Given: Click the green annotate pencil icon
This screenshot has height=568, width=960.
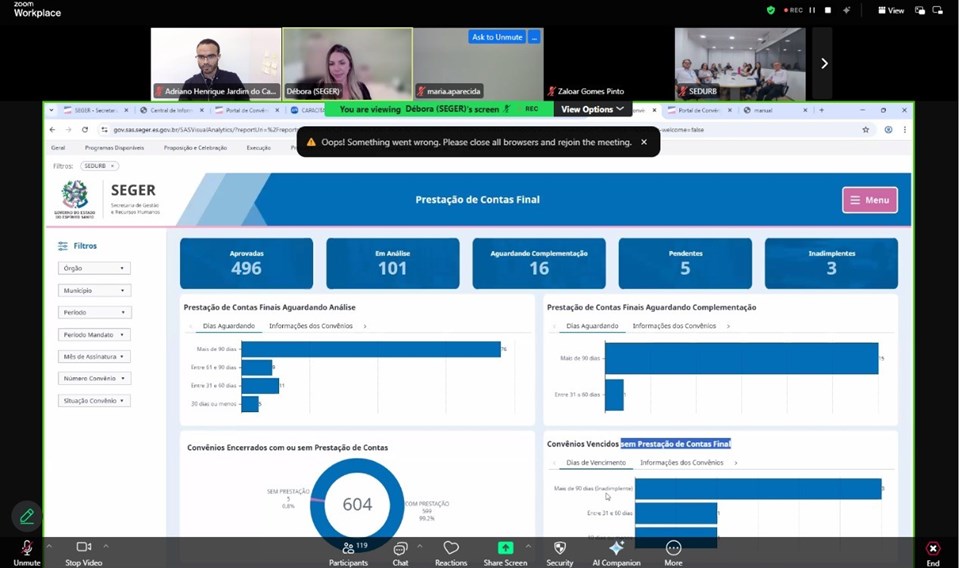Looking at the screenshot, I should 27,516.
